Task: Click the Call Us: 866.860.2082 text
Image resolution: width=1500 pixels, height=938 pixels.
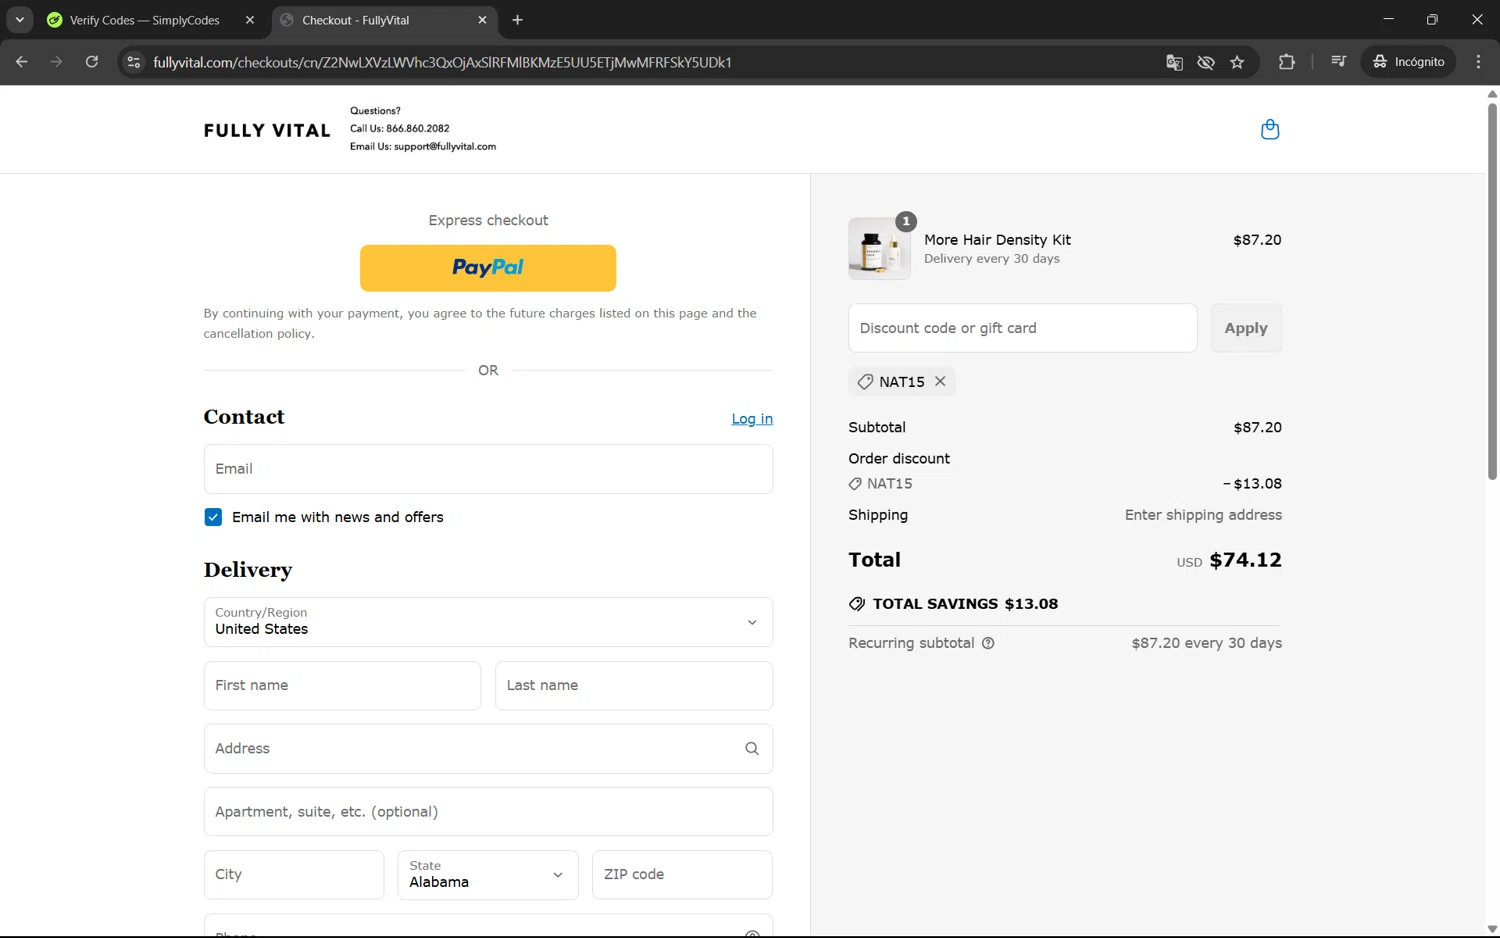Action: click(400, 129)
